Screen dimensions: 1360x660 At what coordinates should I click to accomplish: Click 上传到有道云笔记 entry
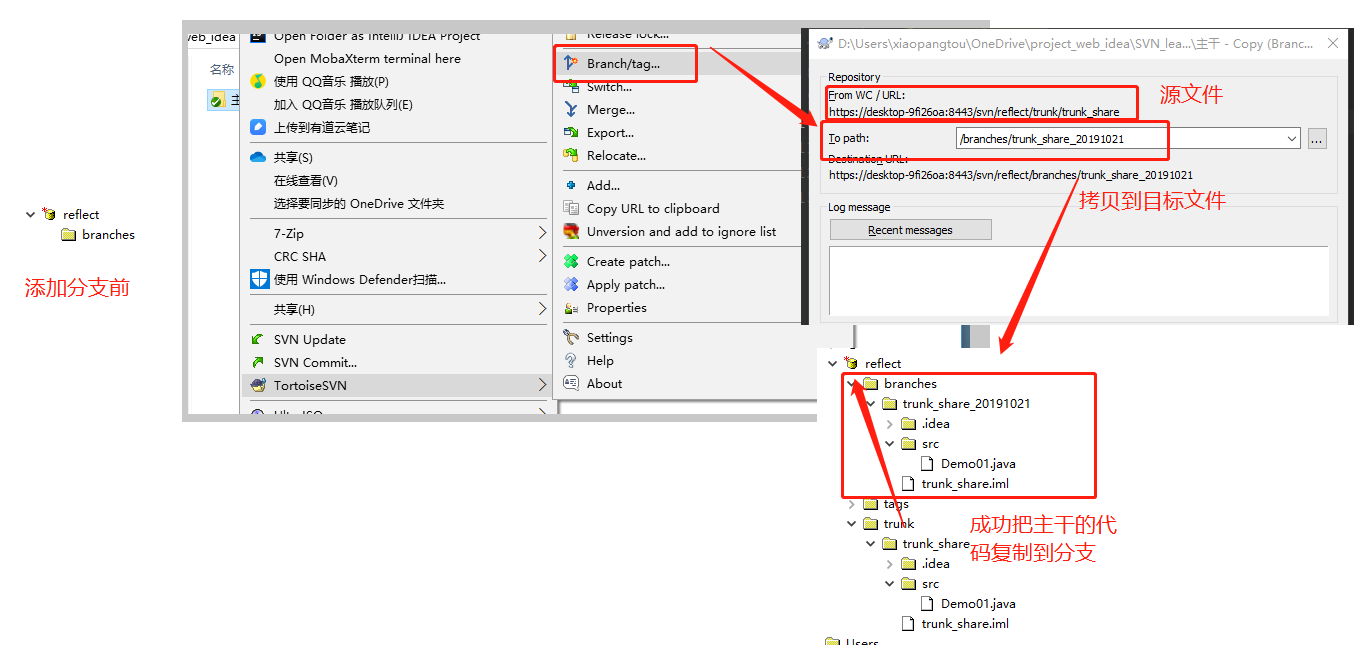point(322,128)
